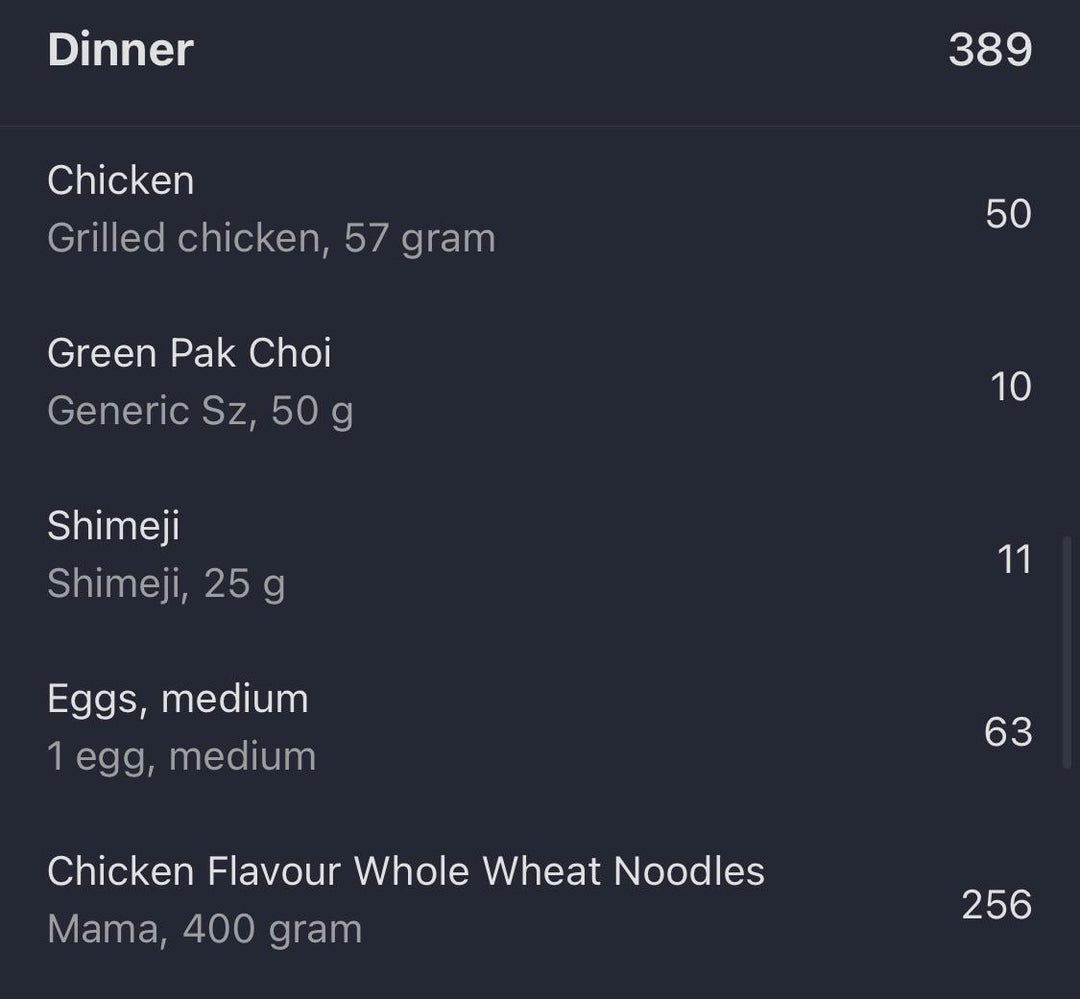1080x999 pixels.
Task: Tap the 1 egg, medium serving text
Action: (x=181, y=757)
